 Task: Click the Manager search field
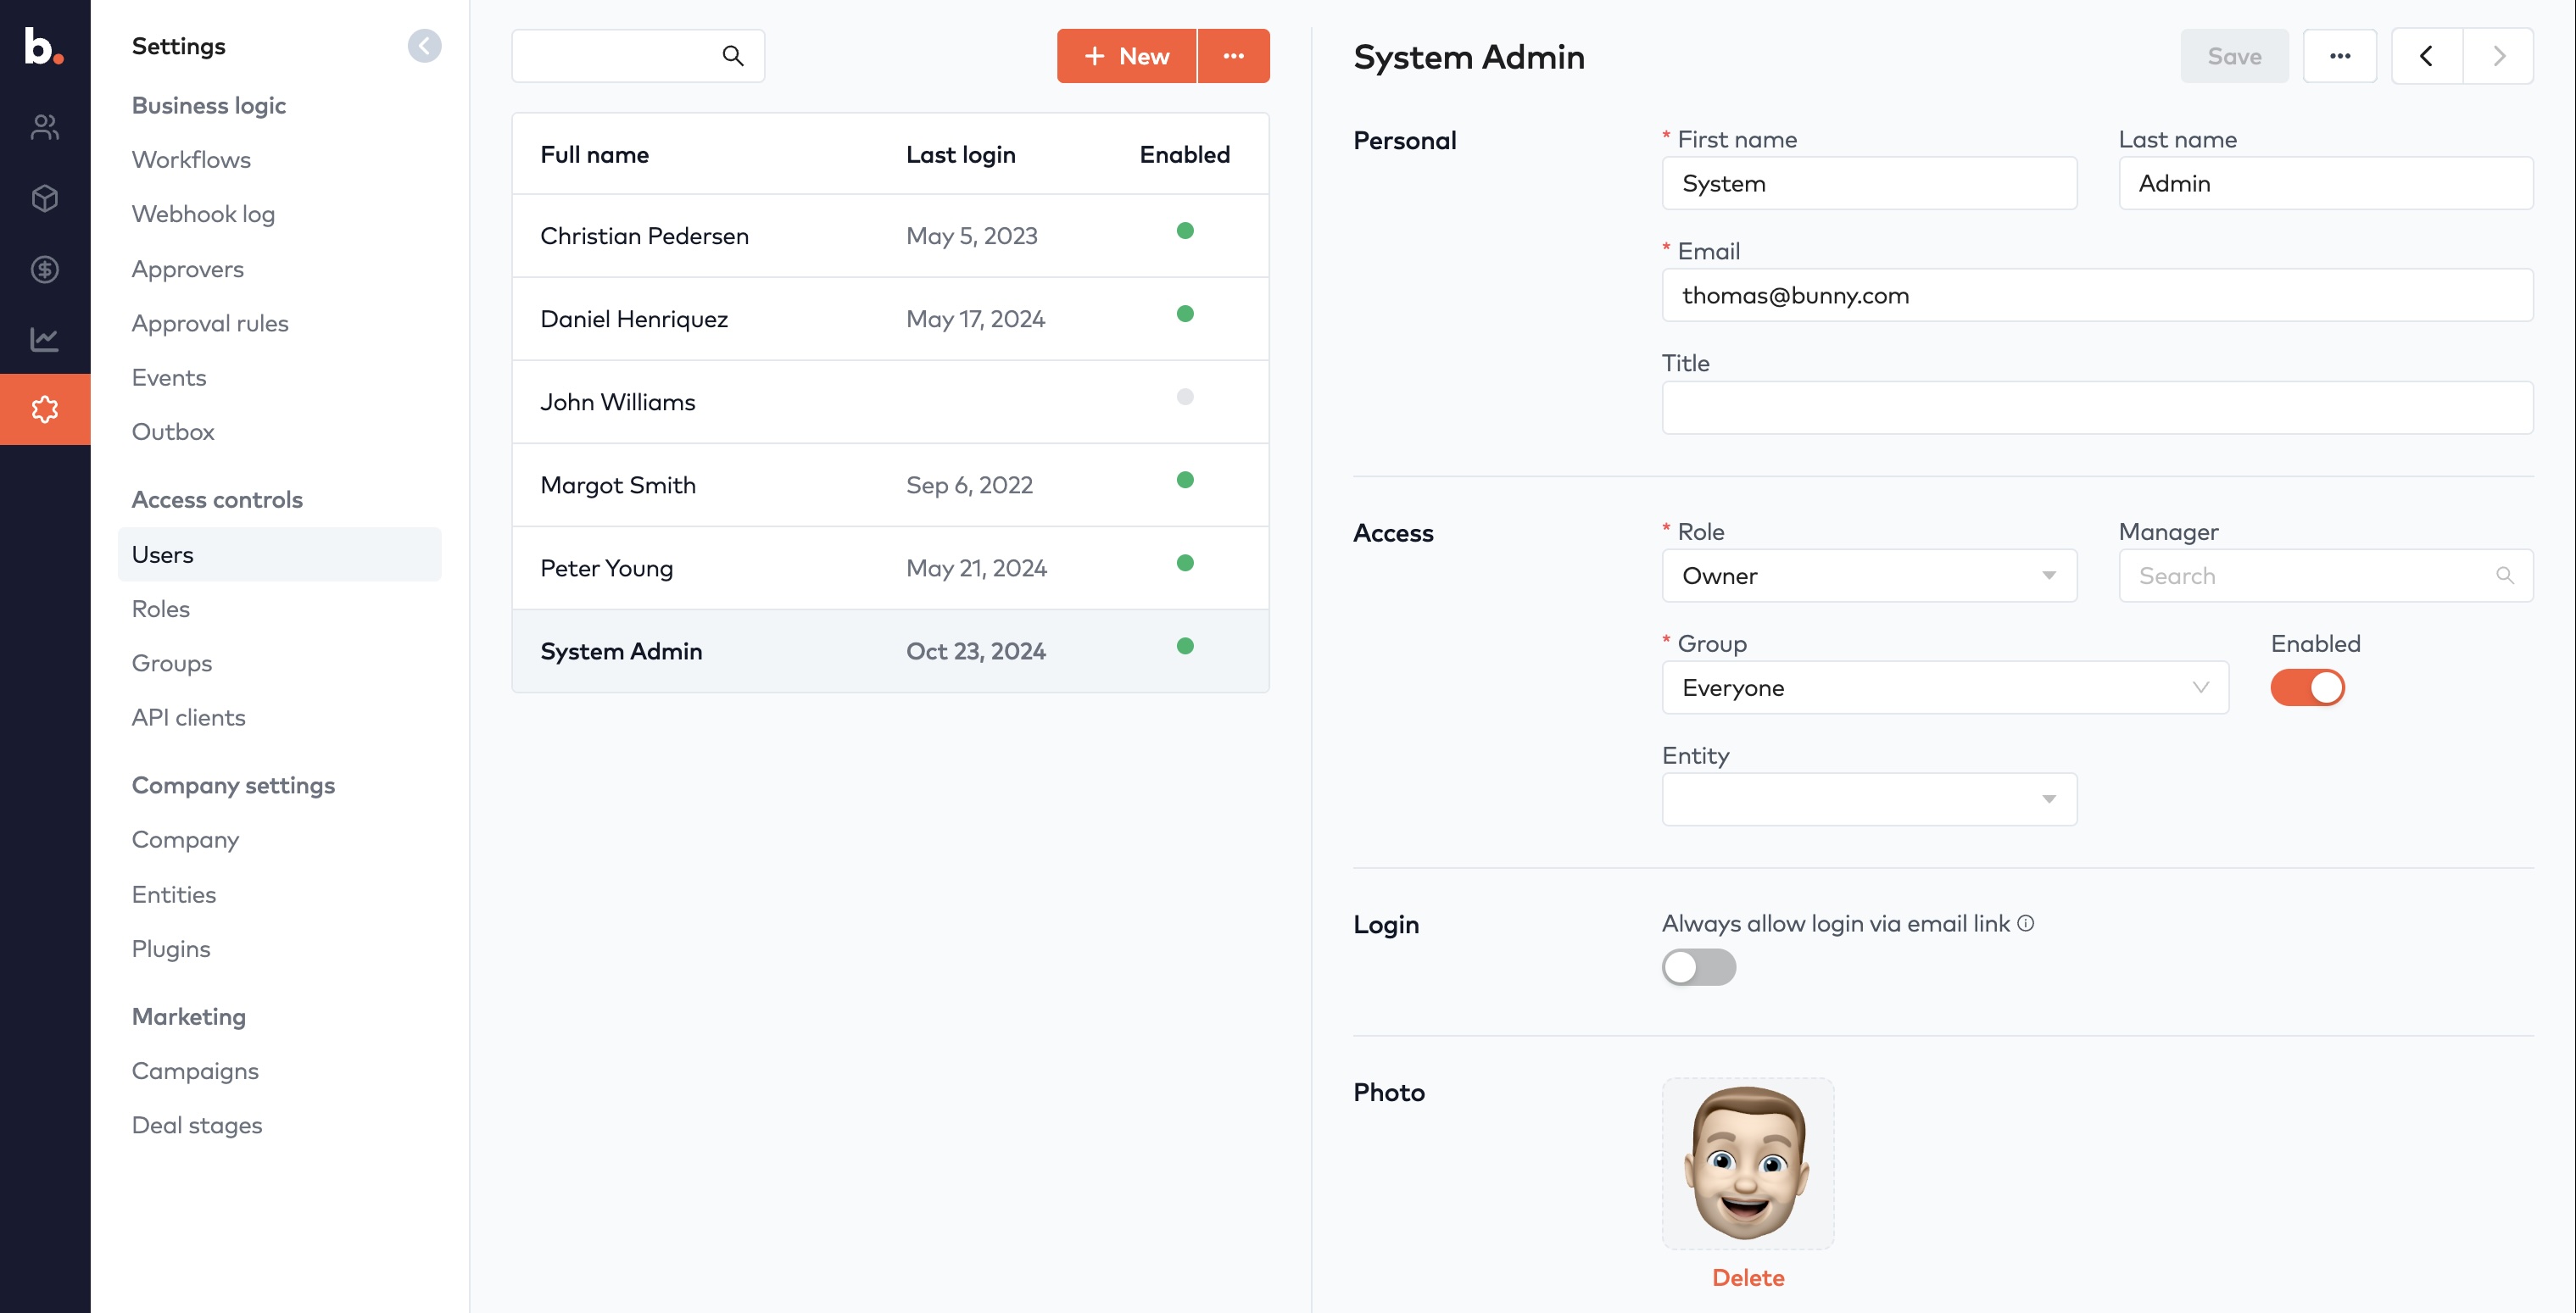2325,575
